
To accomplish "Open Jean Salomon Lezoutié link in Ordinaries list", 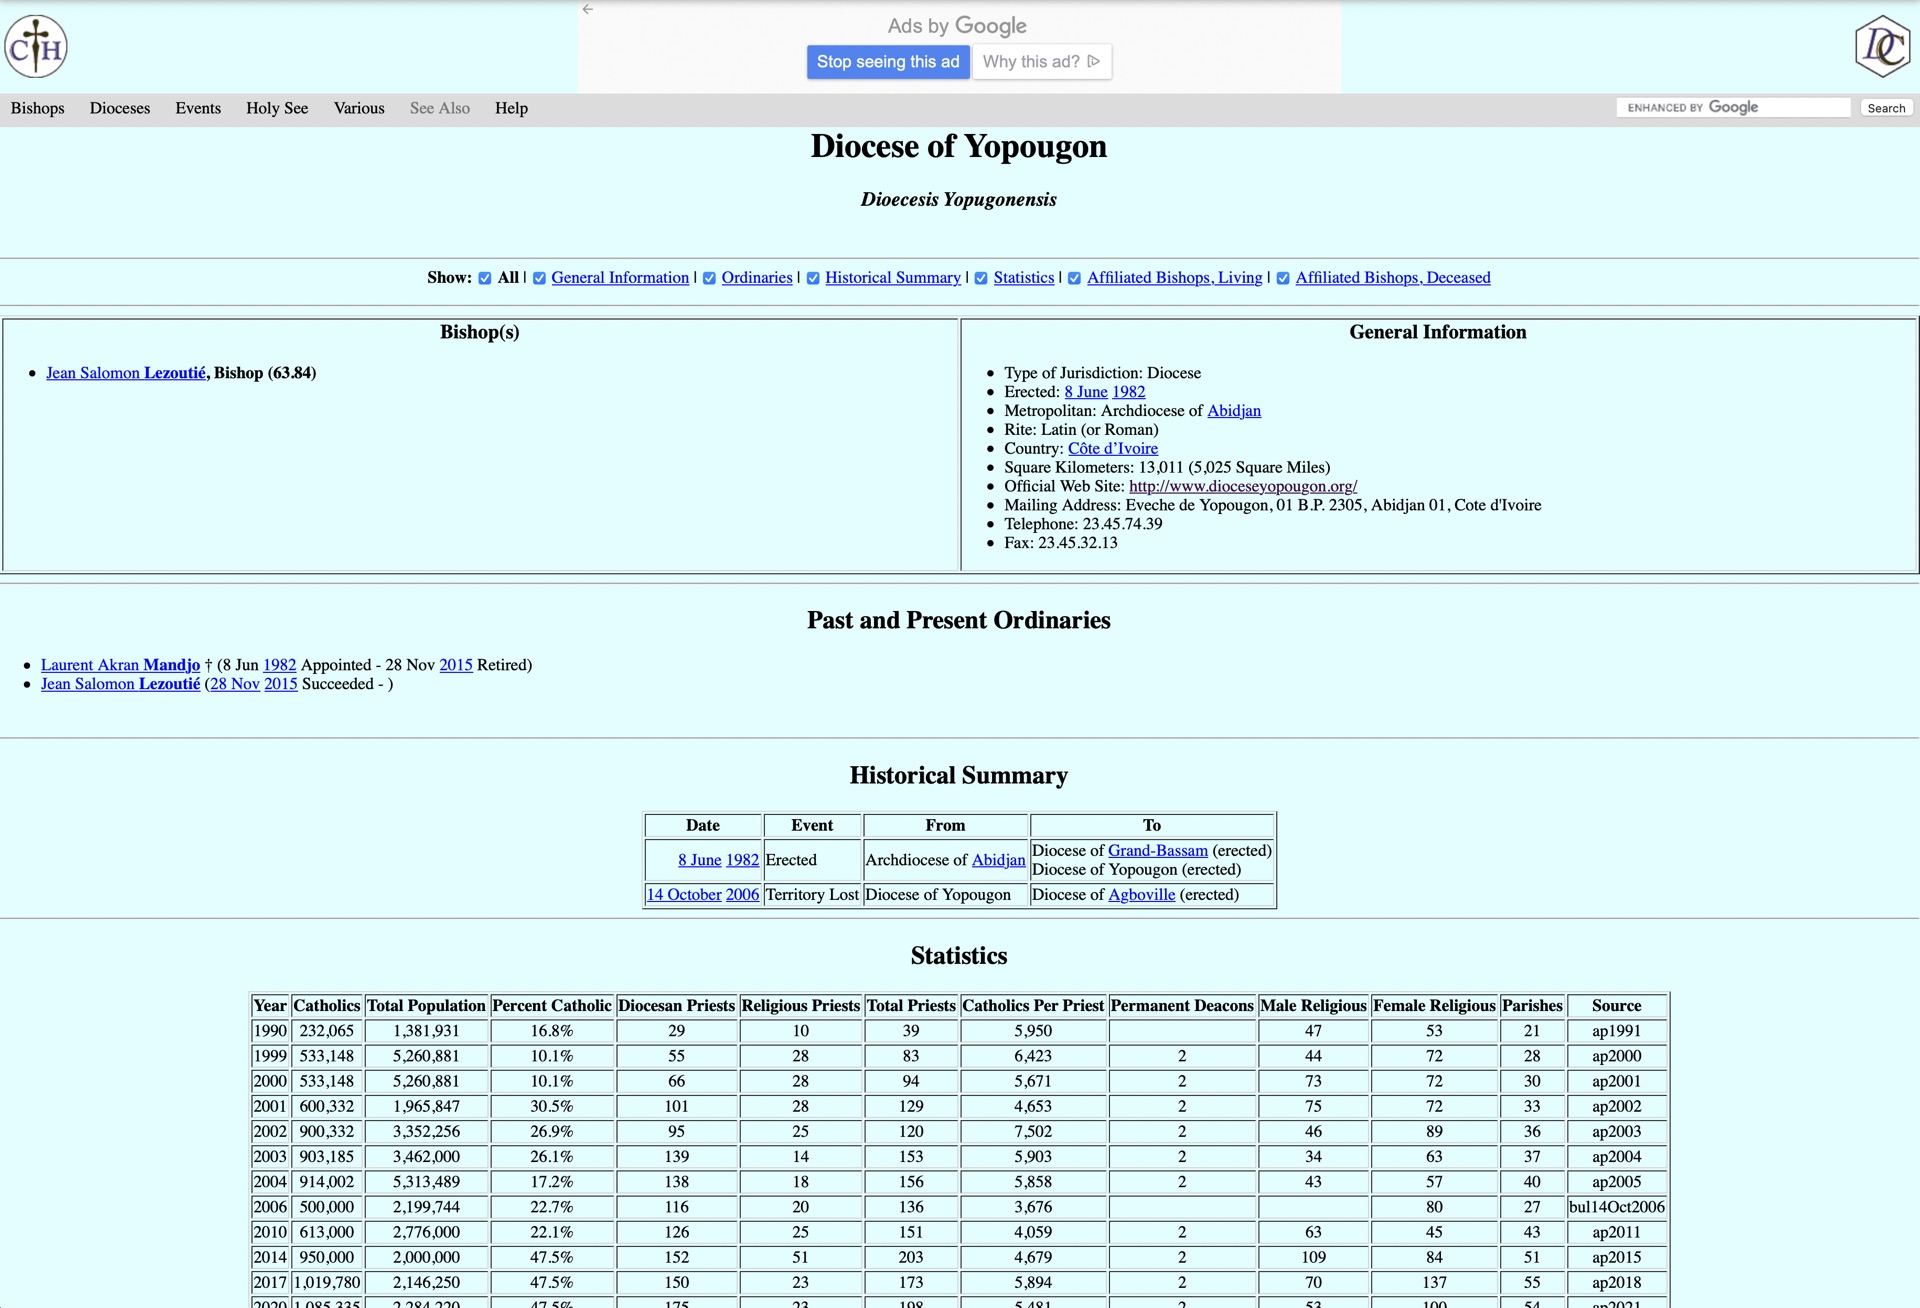I will point(120,684).
